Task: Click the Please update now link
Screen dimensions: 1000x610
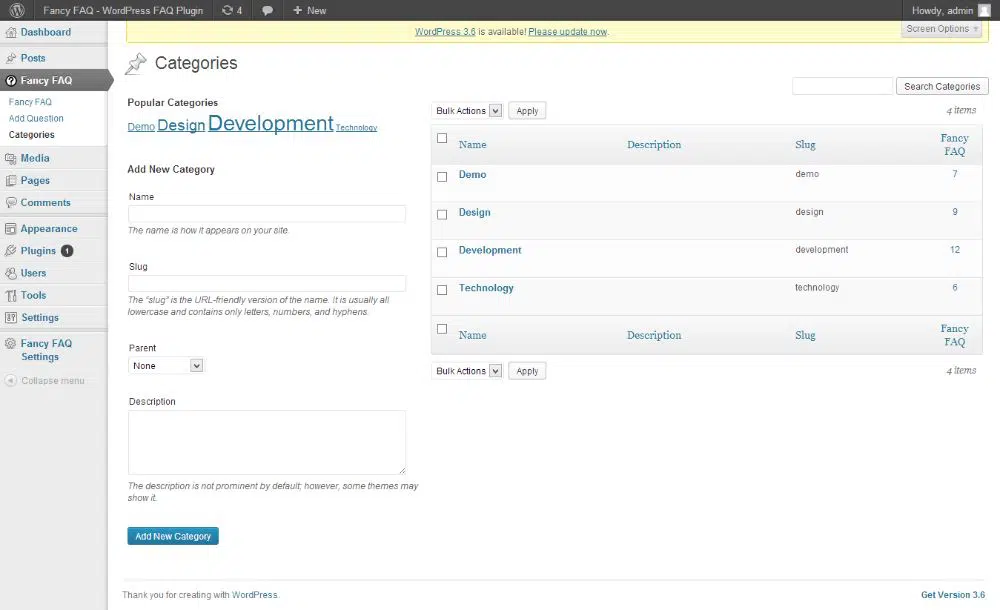Action: (567, 32)
